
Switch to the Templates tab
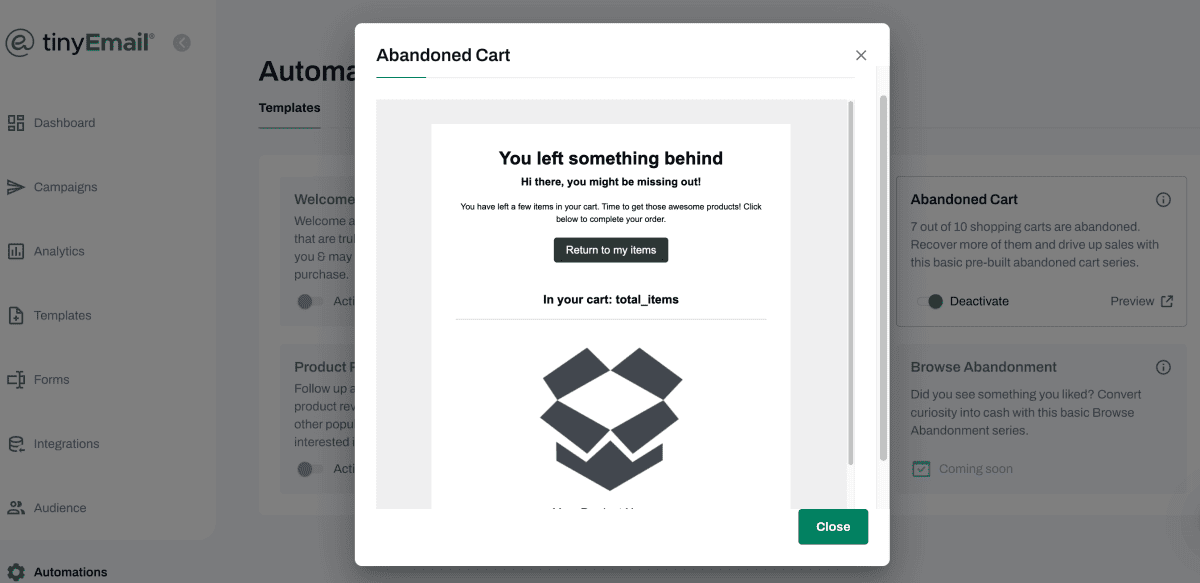289,108
